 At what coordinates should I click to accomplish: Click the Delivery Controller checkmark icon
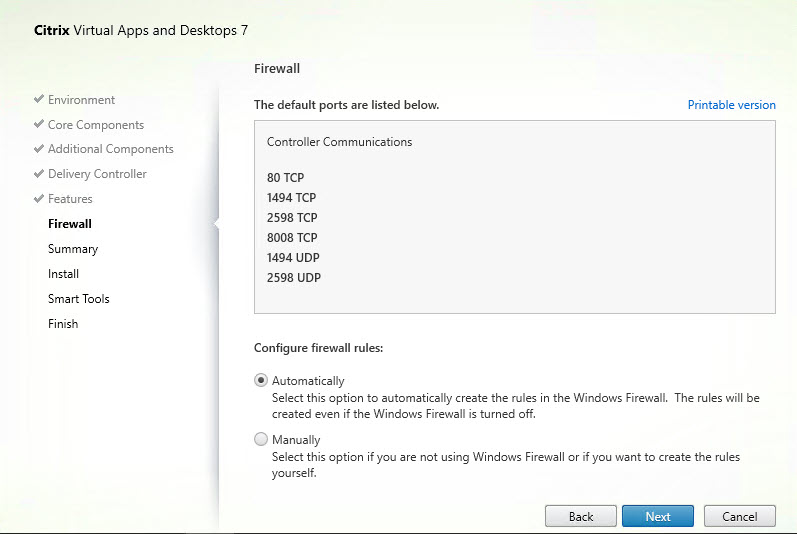coord(39,174)
